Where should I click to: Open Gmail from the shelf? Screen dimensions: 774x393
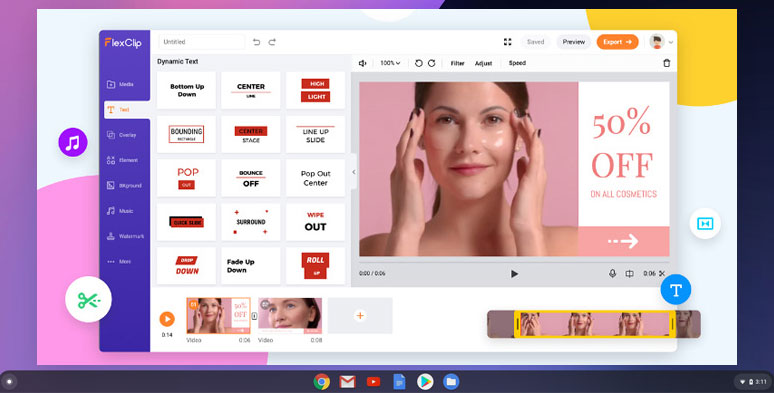pyautogui.click(x=348, y=382)
